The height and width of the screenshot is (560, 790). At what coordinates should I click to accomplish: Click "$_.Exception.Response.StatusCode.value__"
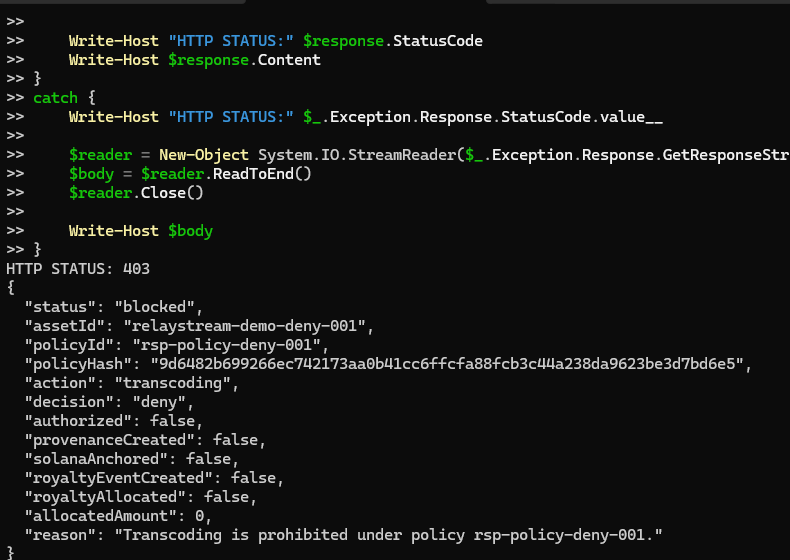(483, 117)
